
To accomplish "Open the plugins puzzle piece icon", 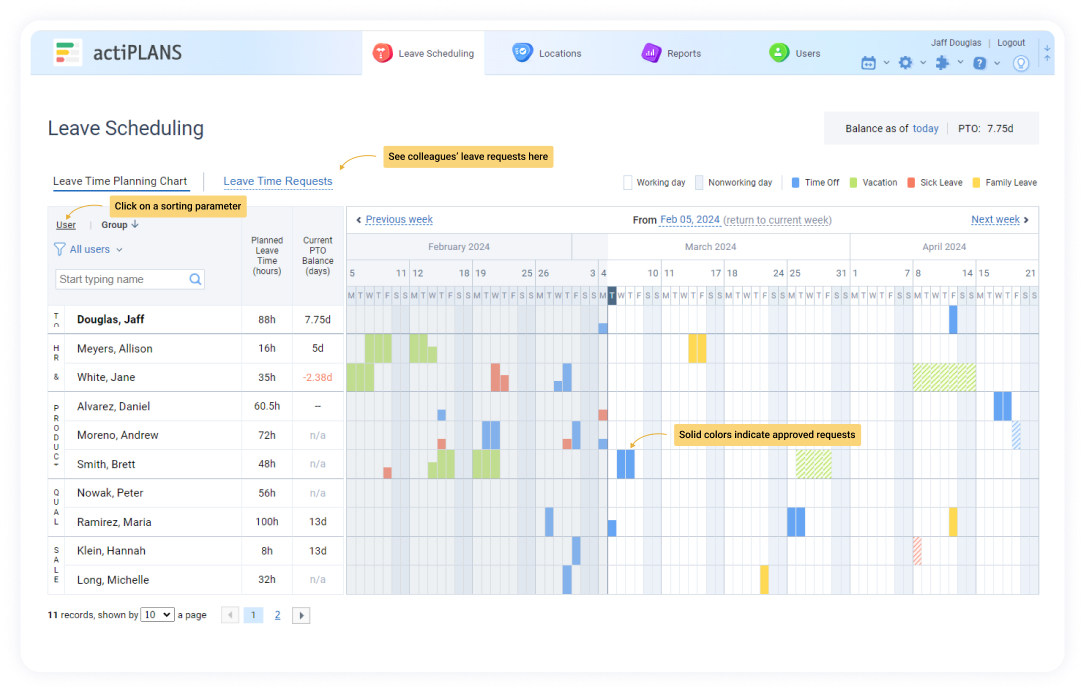I will coord(942,63).
